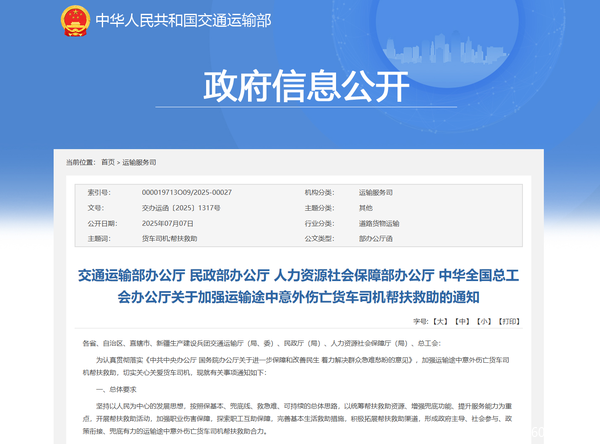Viewport: 600px width, 444px height.
Task: Open the 中华人民共和国交通运输部 site title
Action: pyautogui.click(x=183, y=21)
